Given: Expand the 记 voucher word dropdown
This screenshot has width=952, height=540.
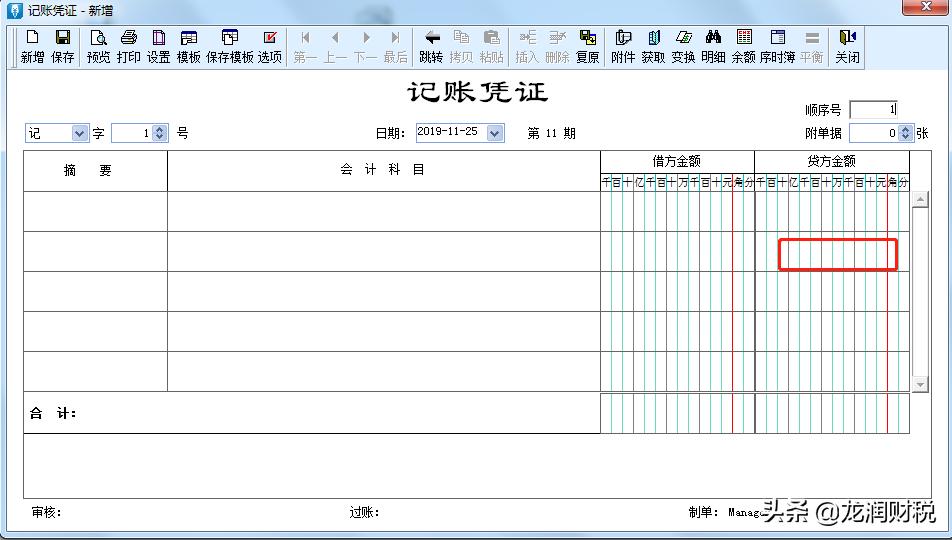Looking at the screenshot, I should 80,133.
